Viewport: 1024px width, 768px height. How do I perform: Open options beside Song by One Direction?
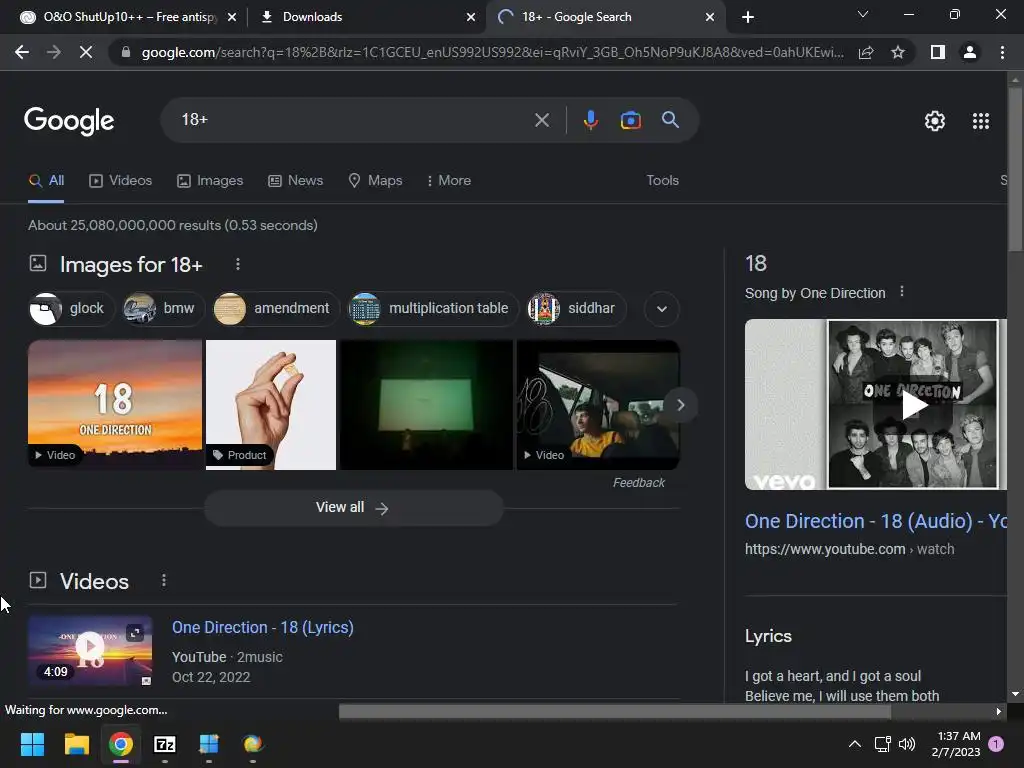(902, 291)
